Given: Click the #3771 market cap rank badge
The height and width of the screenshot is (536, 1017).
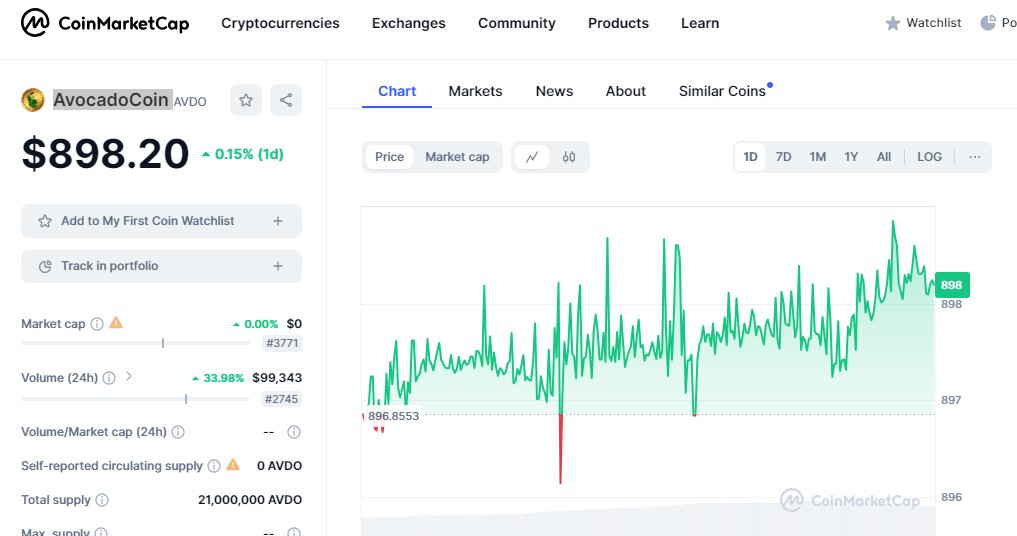Looking at the screenshot, I should (x=282, y=343).
